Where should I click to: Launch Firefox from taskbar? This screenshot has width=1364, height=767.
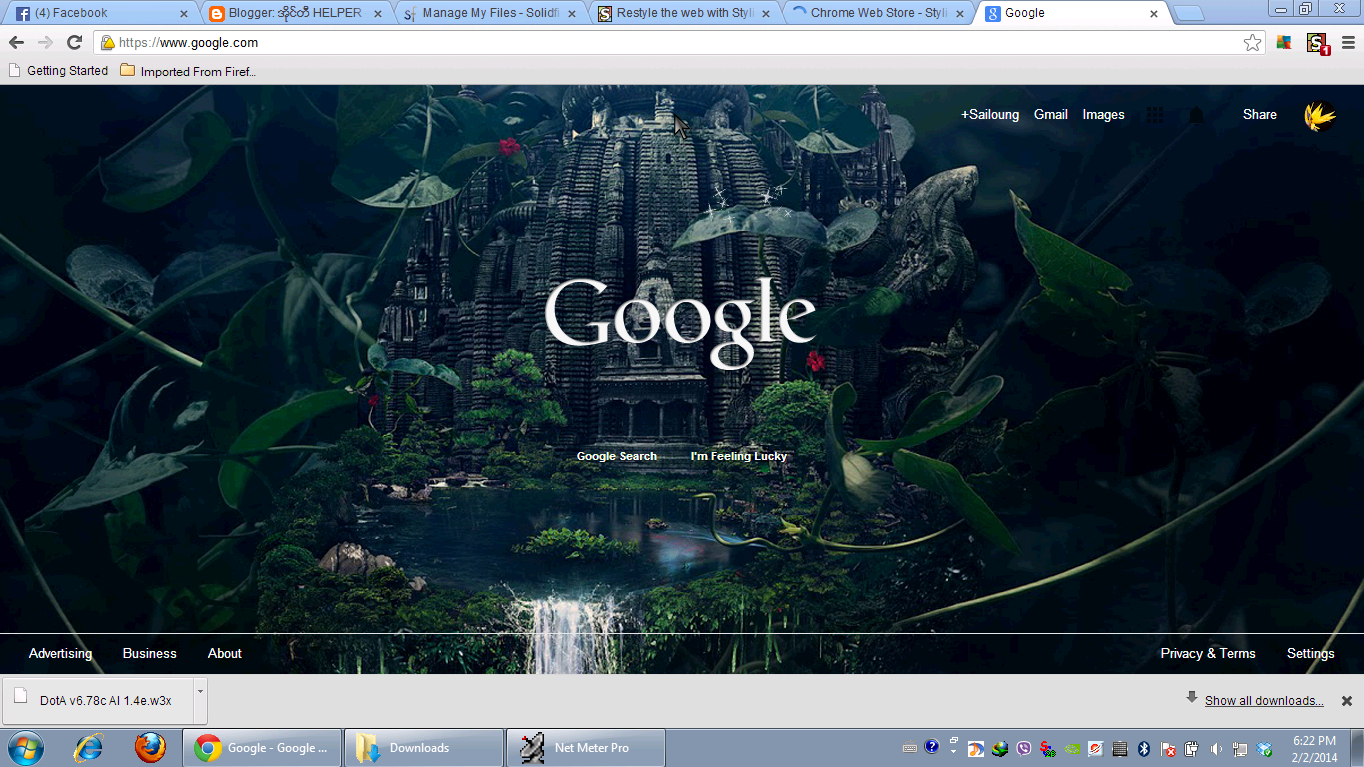[150, 747]
